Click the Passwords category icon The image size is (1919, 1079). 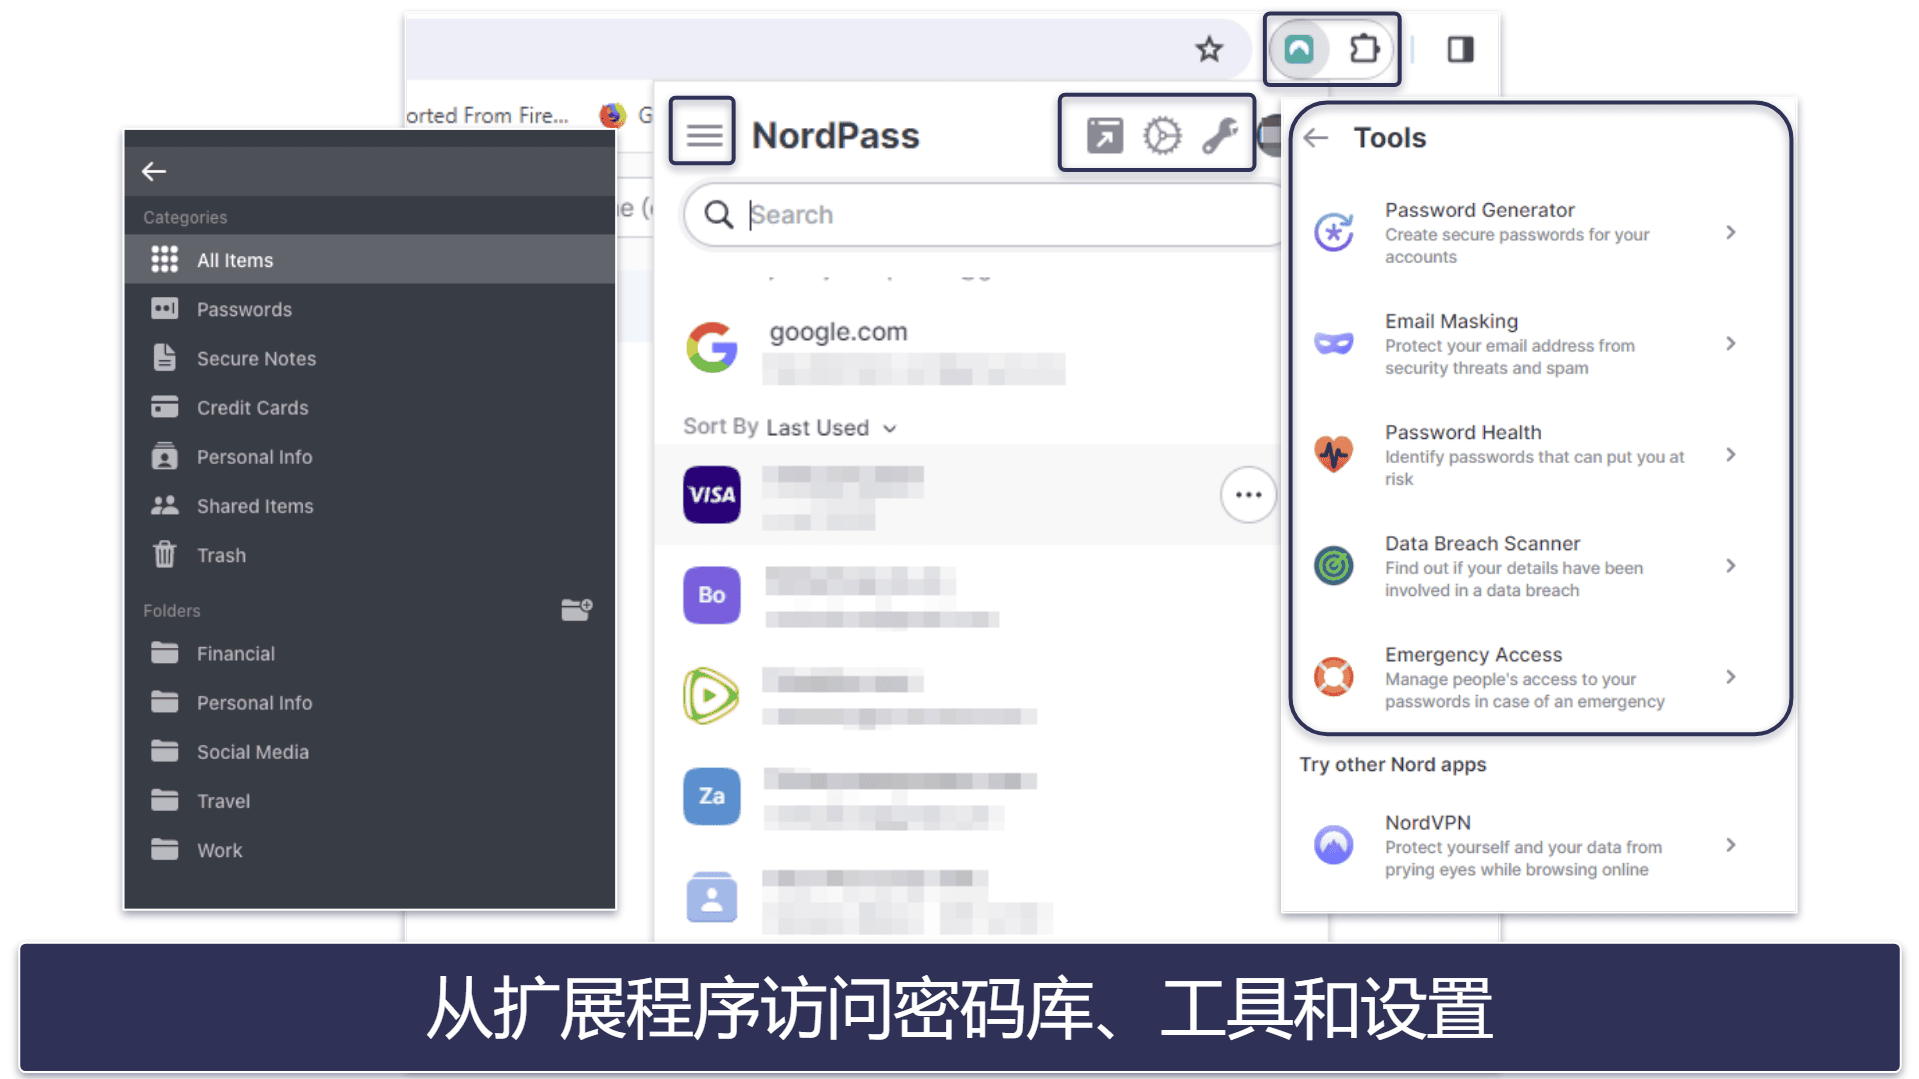tap(165, 309)
